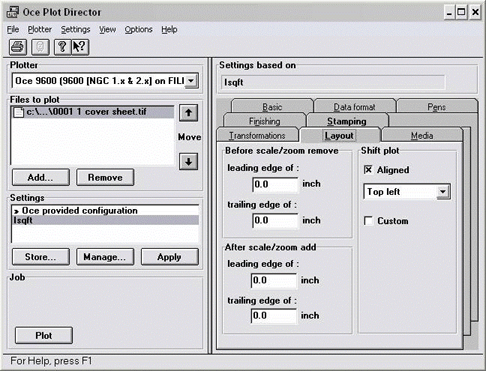Maximize the Oce Plot Director window

point(462,13)
